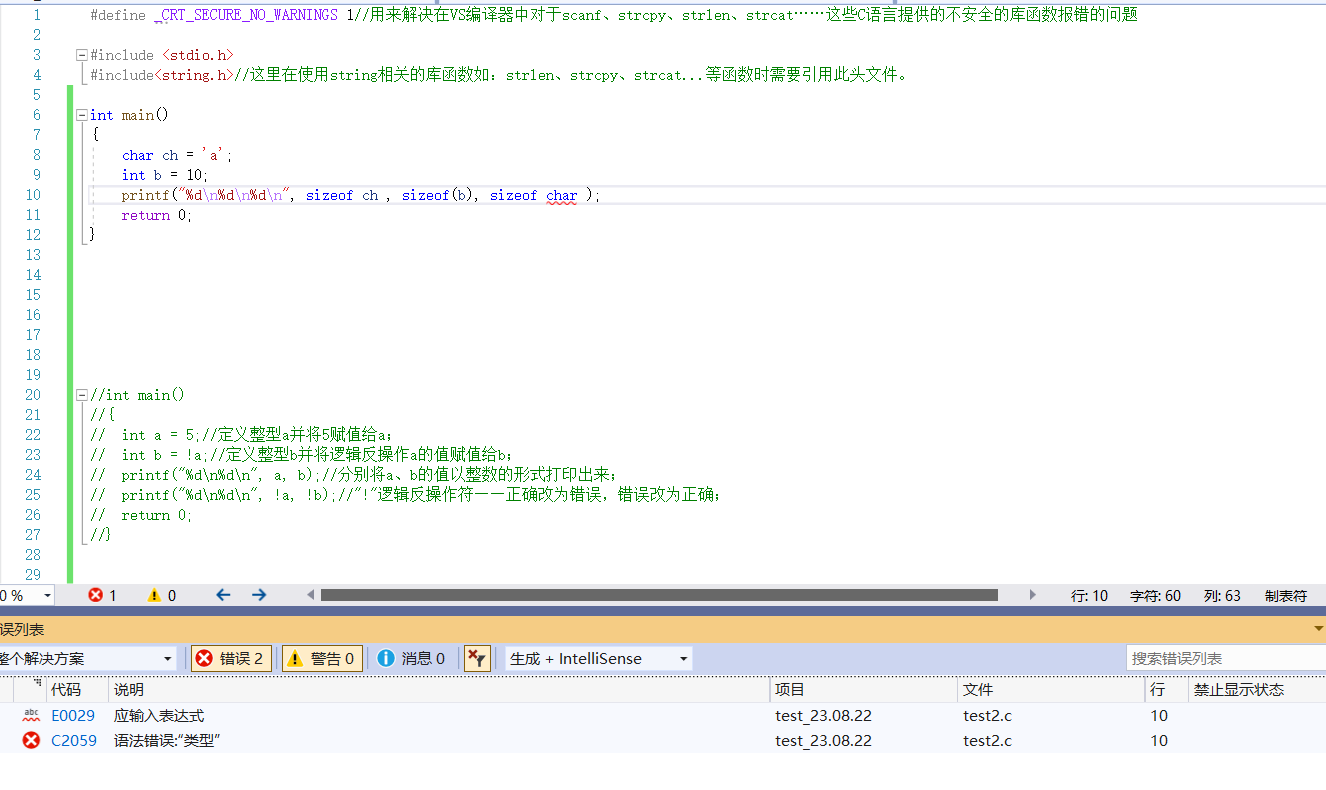Viewport: 1326px width, 790px height.
Task: Click the clear filters funnel icon
Action: pyautogui.click(x=477, y=658)
